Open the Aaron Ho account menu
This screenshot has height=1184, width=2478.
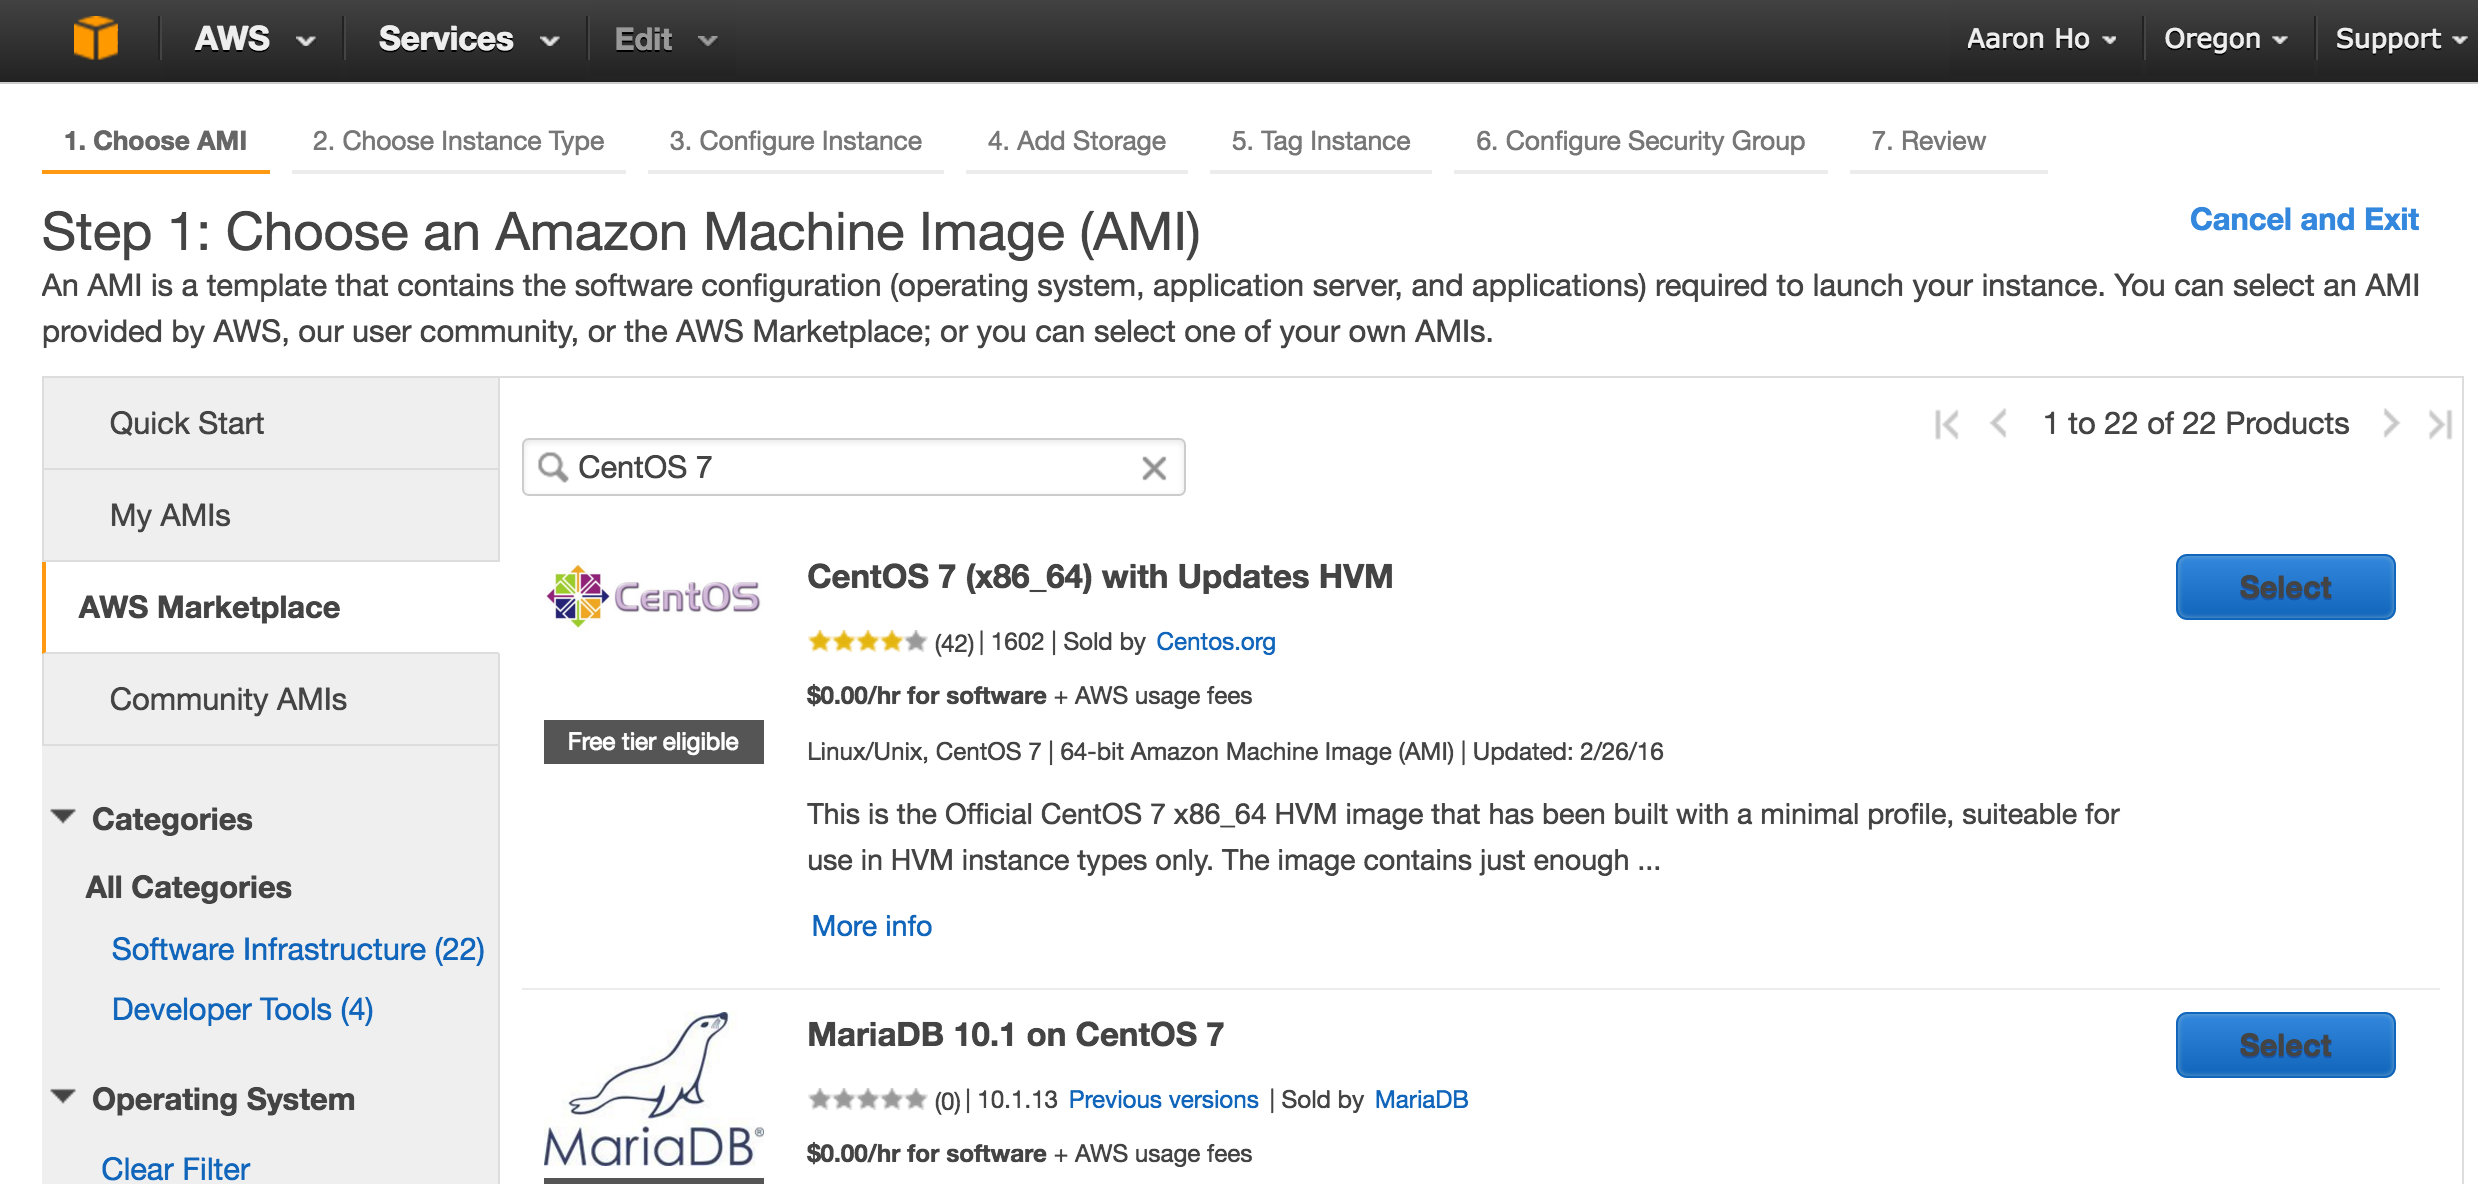coord(2041,39)
